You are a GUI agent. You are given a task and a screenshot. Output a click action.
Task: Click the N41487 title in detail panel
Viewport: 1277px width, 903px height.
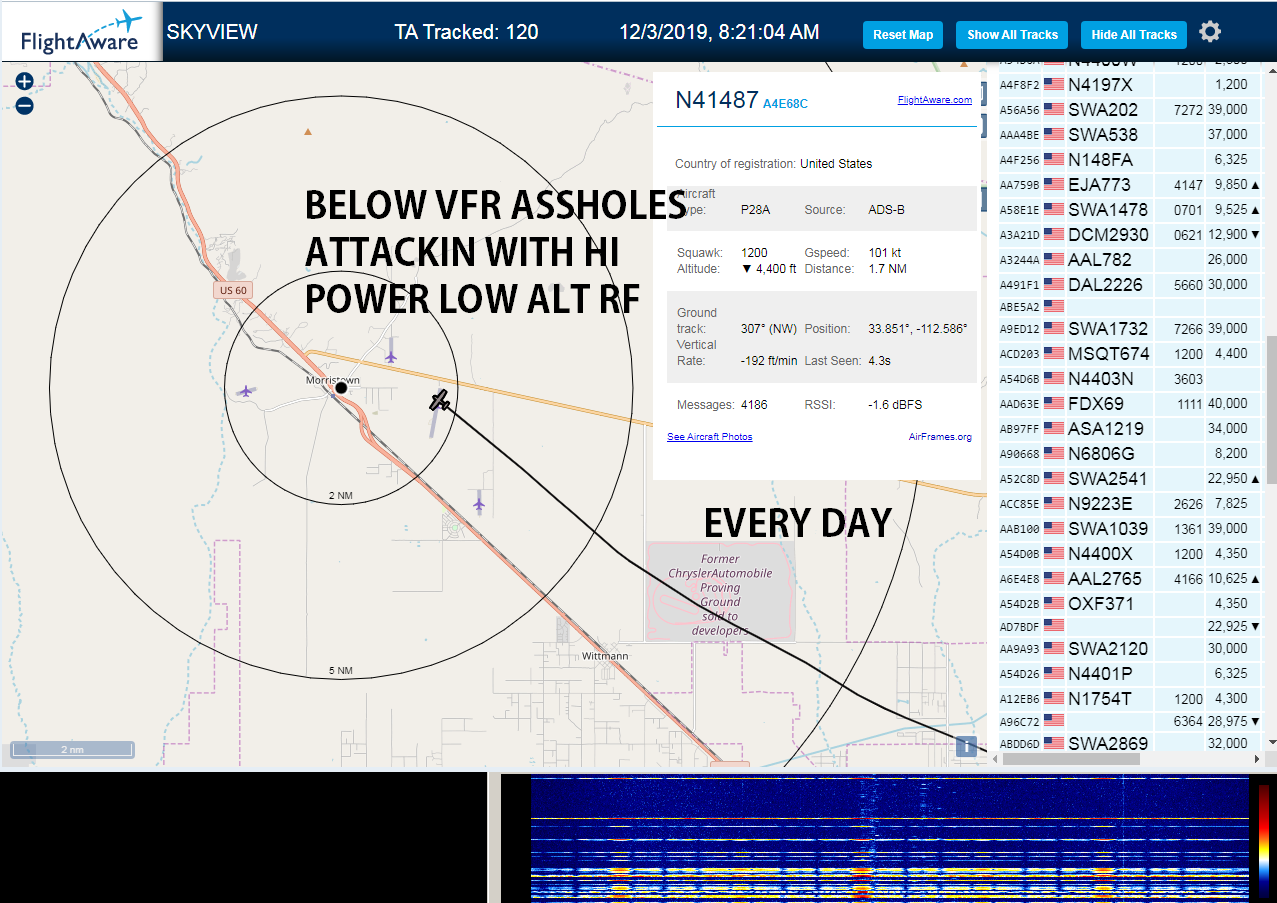click(x=717, y=99)
